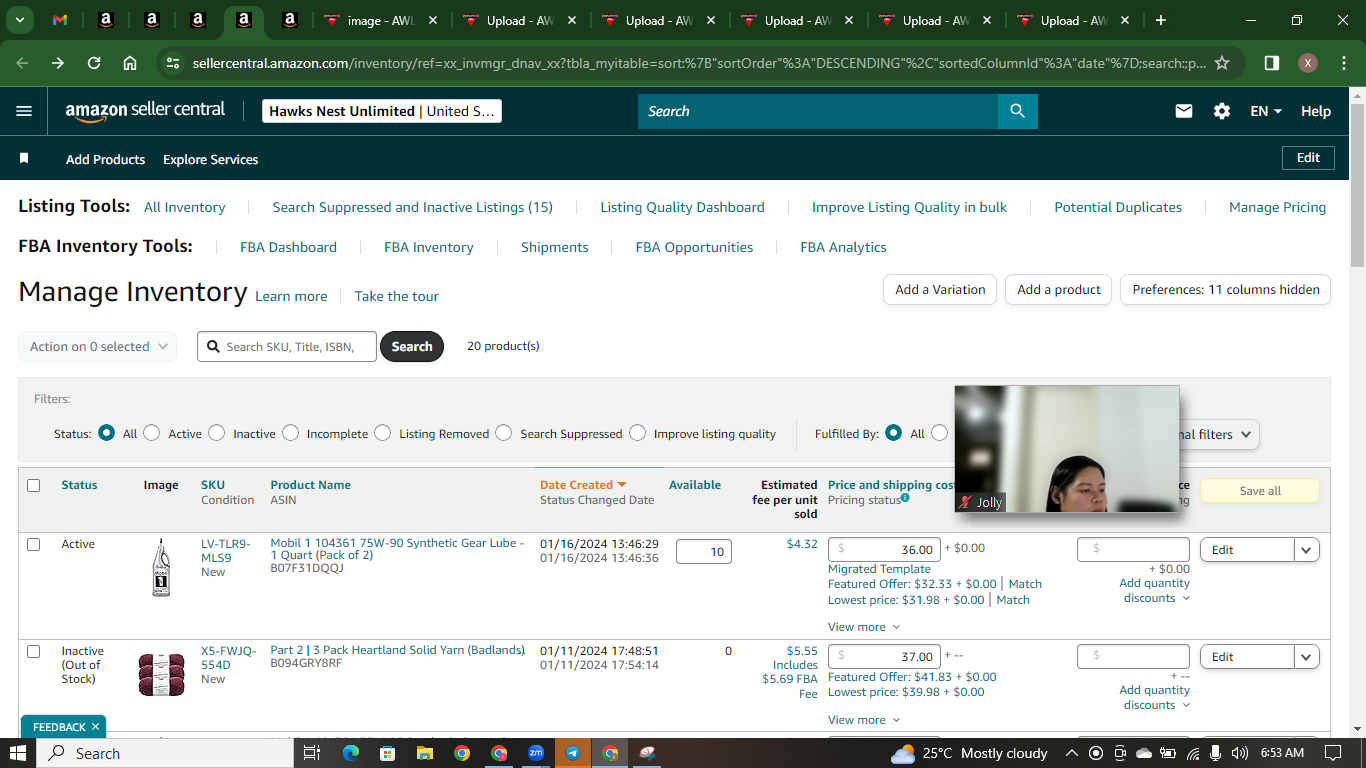Click the Mobil 1 Gear Lube product thumbnail
Image resolution: width=1366 pixels, height=768 pixels.
point(161,568)
